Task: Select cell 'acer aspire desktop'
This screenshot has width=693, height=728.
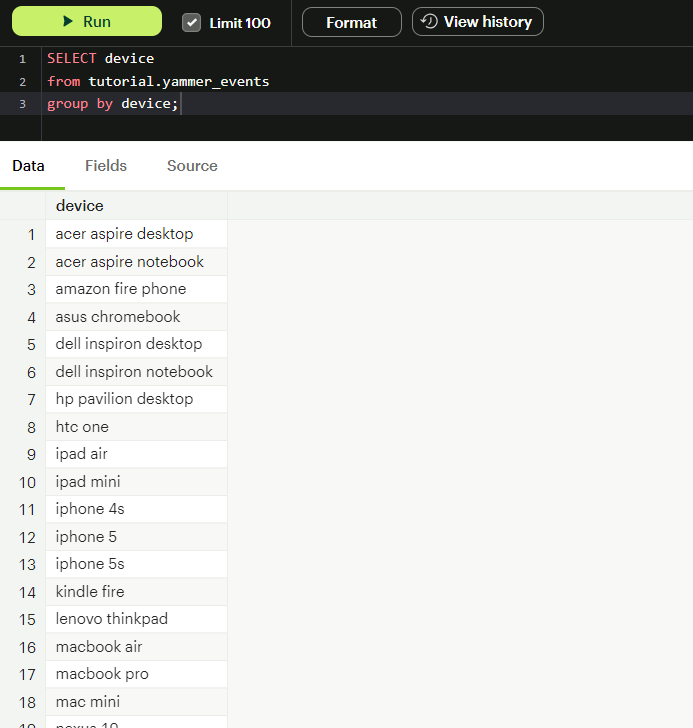Action: tap(136, 234)
